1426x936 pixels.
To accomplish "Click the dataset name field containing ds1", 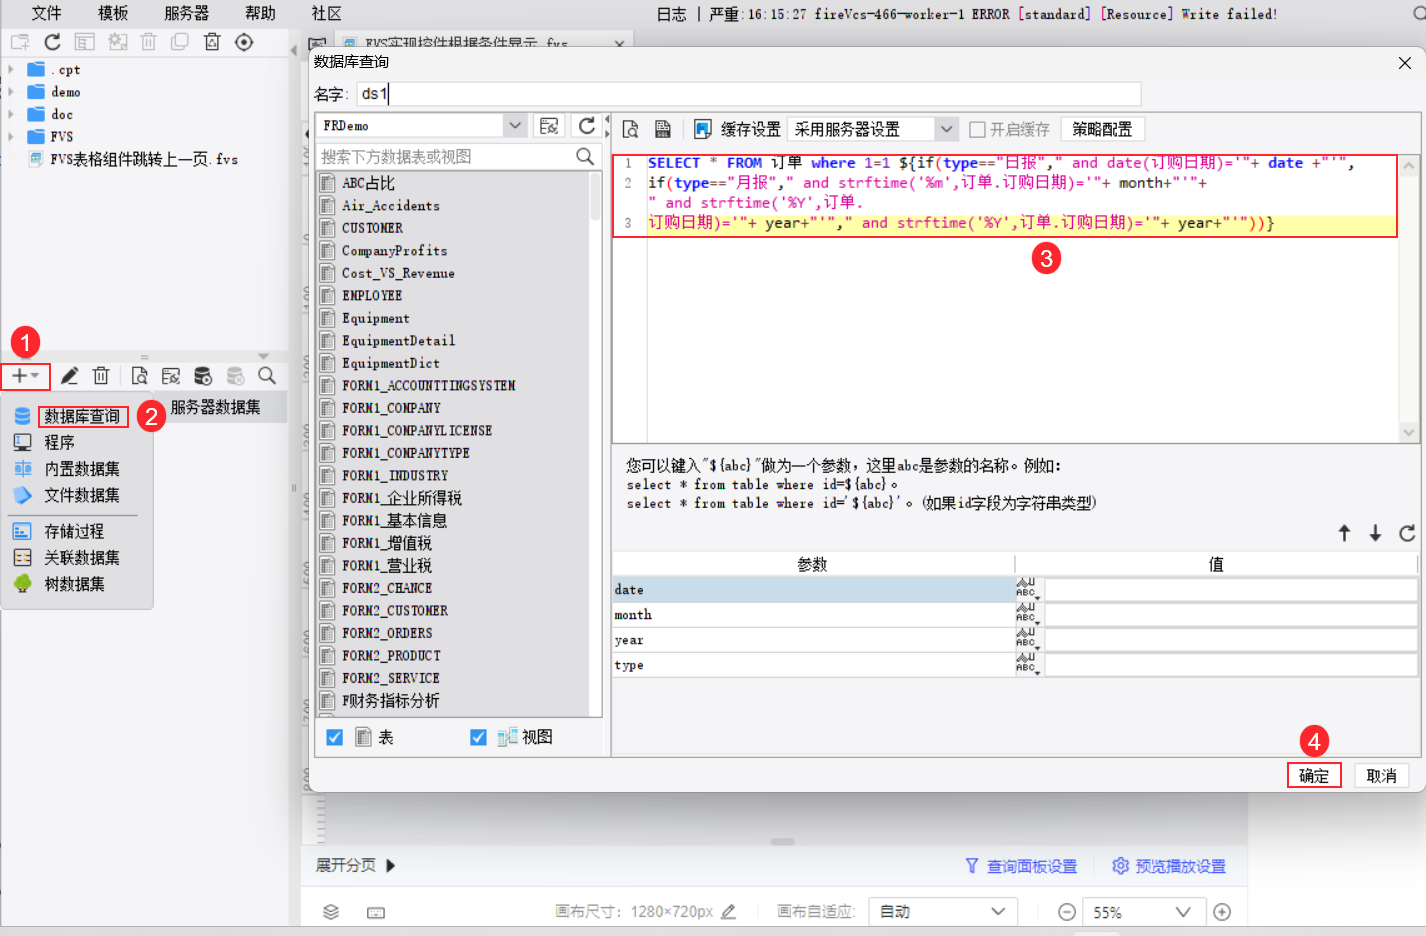I will [749, 94].
